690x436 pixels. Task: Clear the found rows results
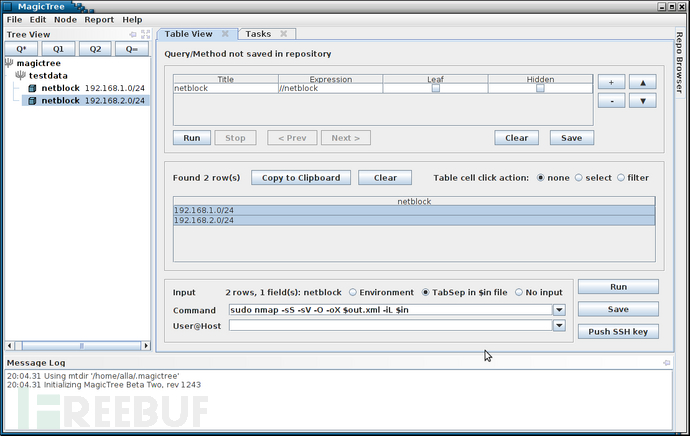[385, 178]
